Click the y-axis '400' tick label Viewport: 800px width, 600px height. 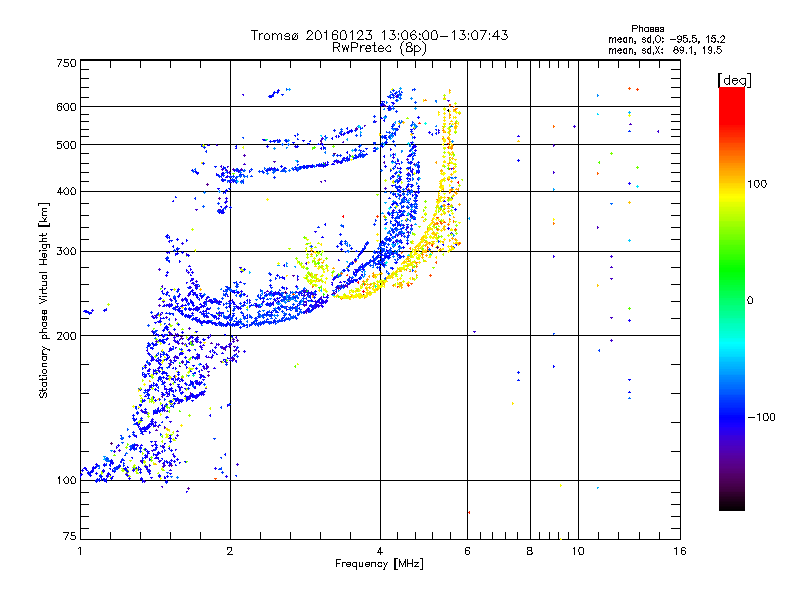[67, 192]
